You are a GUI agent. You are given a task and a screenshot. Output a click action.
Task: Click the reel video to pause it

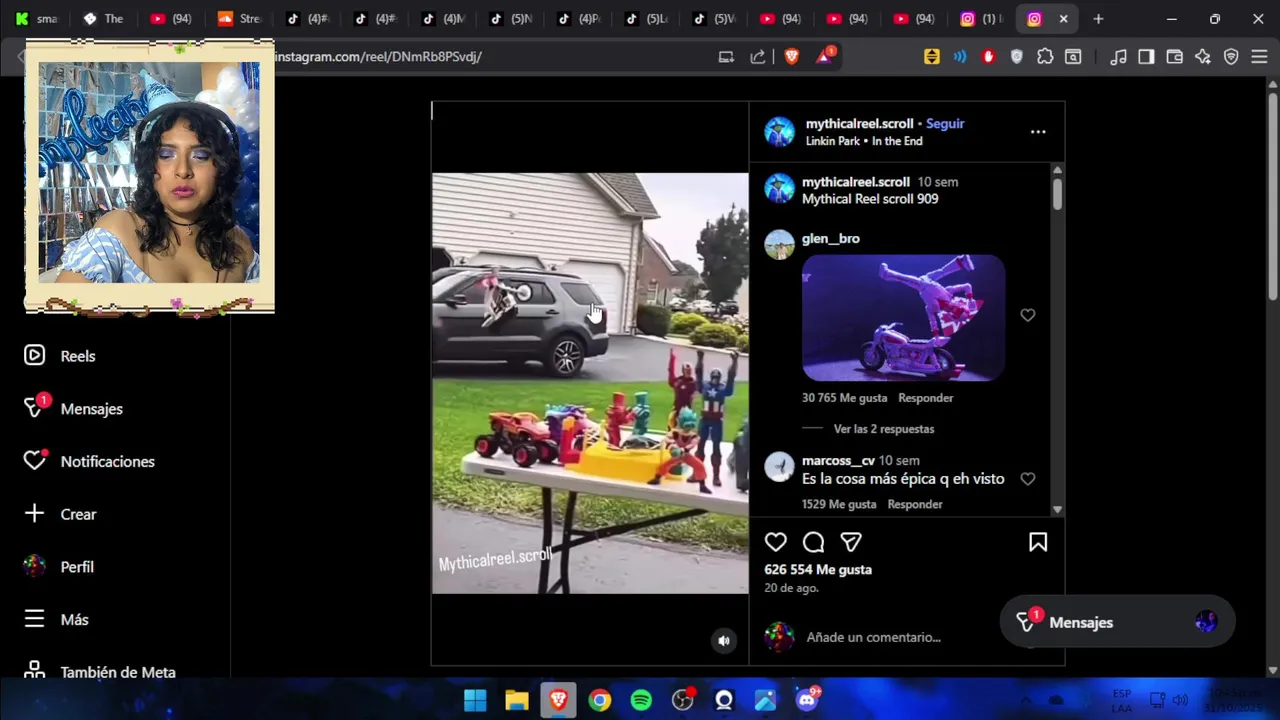point(590,383)
